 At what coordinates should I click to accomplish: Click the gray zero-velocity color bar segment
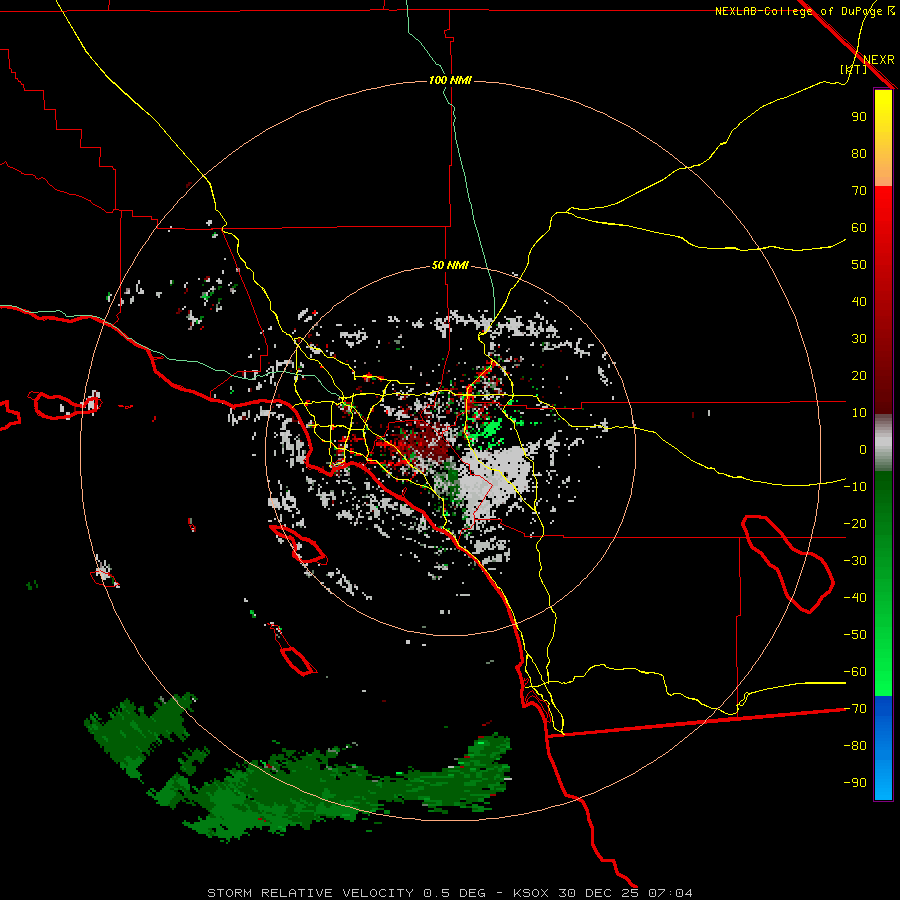point(883,443)
